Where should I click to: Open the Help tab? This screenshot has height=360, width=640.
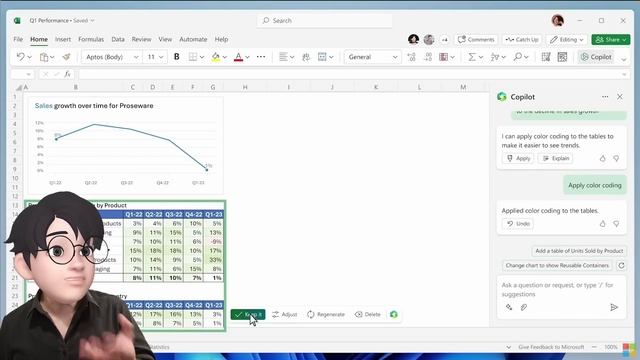[x=221, y=40]
